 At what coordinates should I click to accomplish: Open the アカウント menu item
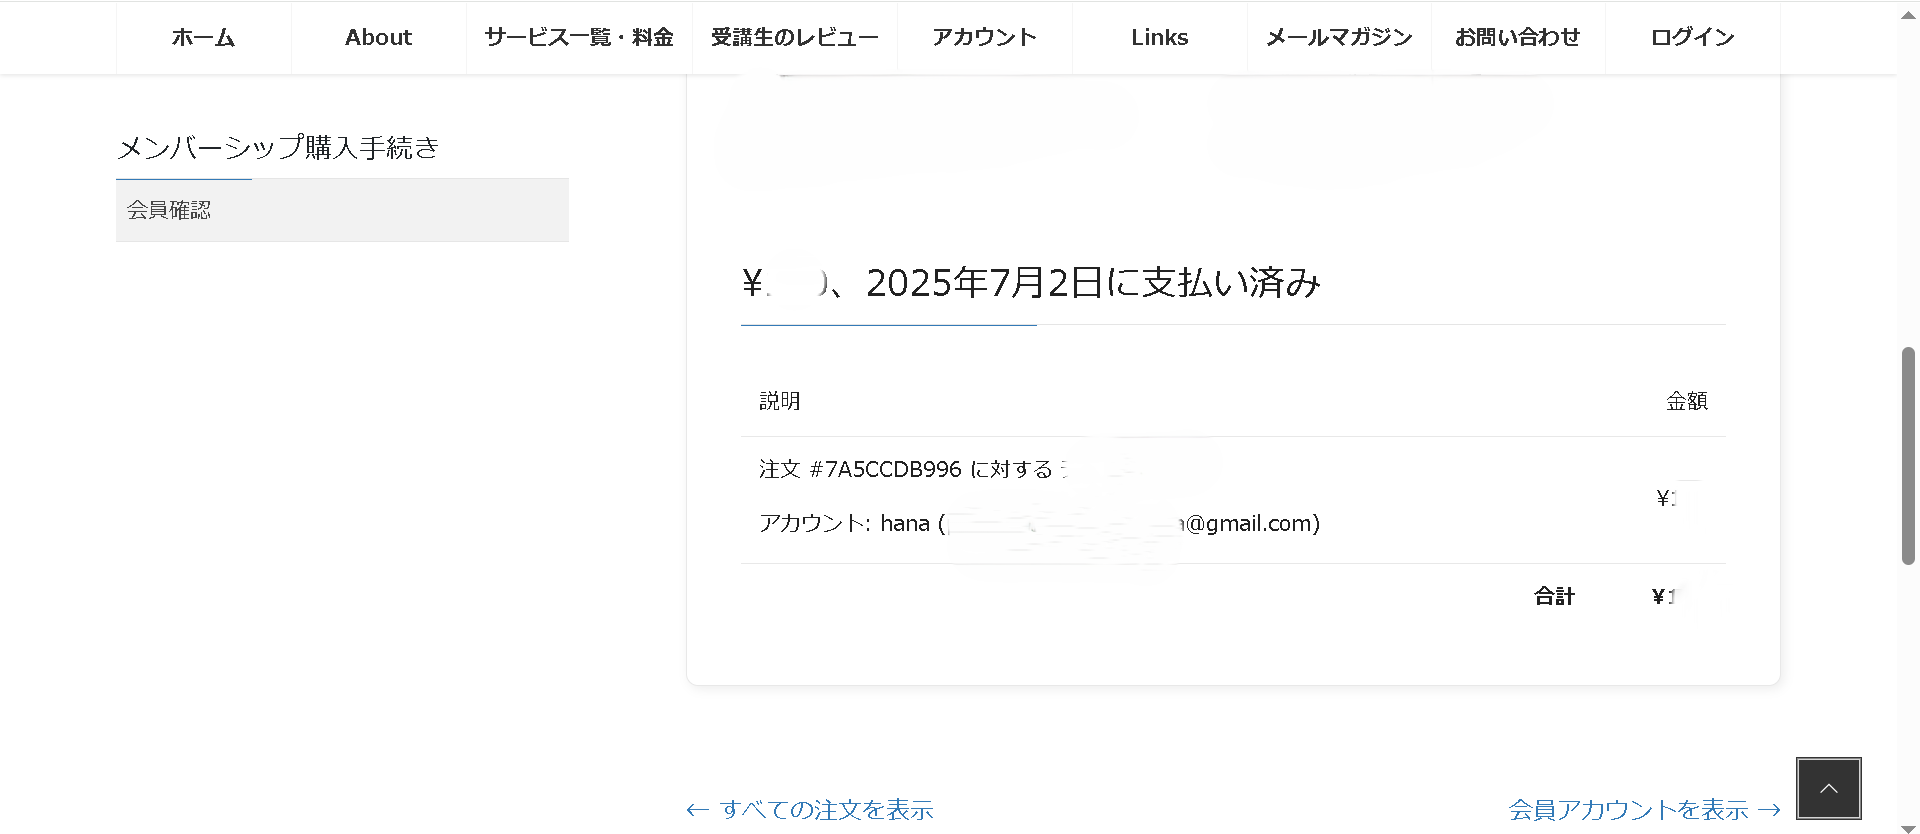984,38
